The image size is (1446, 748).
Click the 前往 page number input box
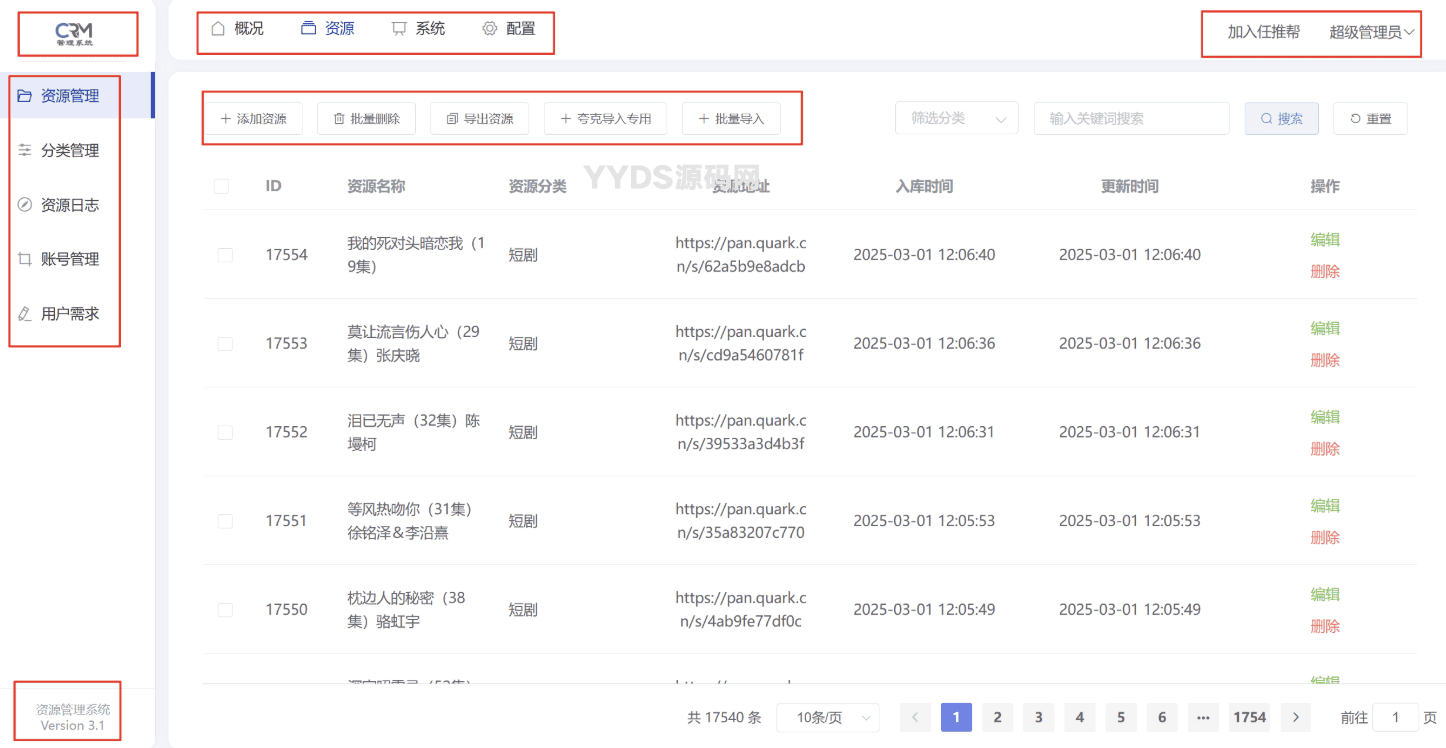(1395, 717)
